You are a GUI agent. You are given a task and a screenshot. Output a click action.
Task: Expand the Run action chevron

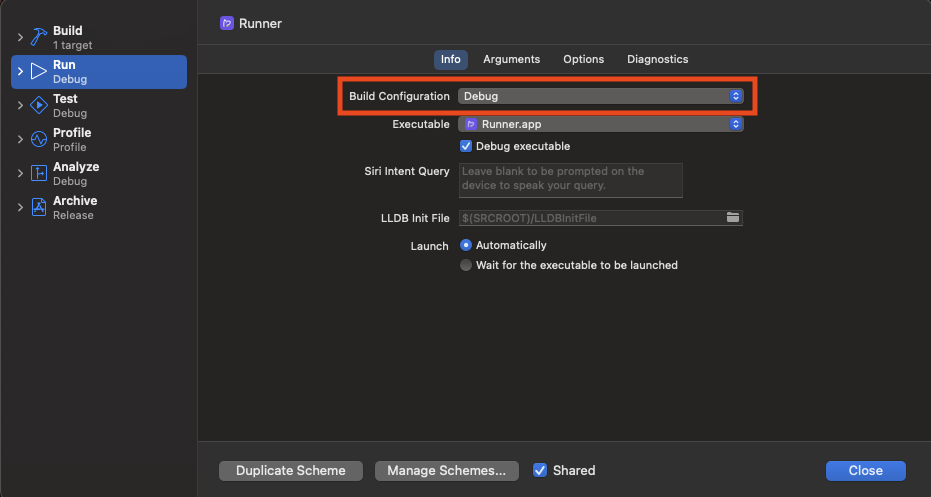[x=20, y=71]
